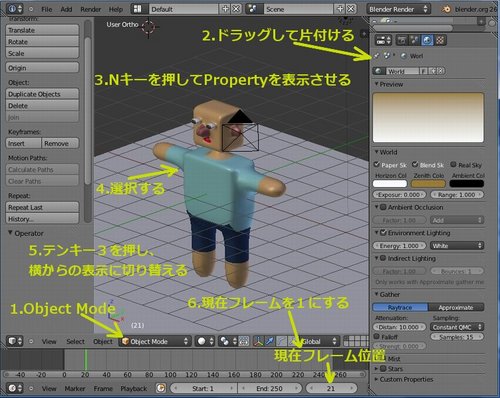500x398 pixels.
Task: Click the viewport shading sphere icon
Action: coord(202,341)
